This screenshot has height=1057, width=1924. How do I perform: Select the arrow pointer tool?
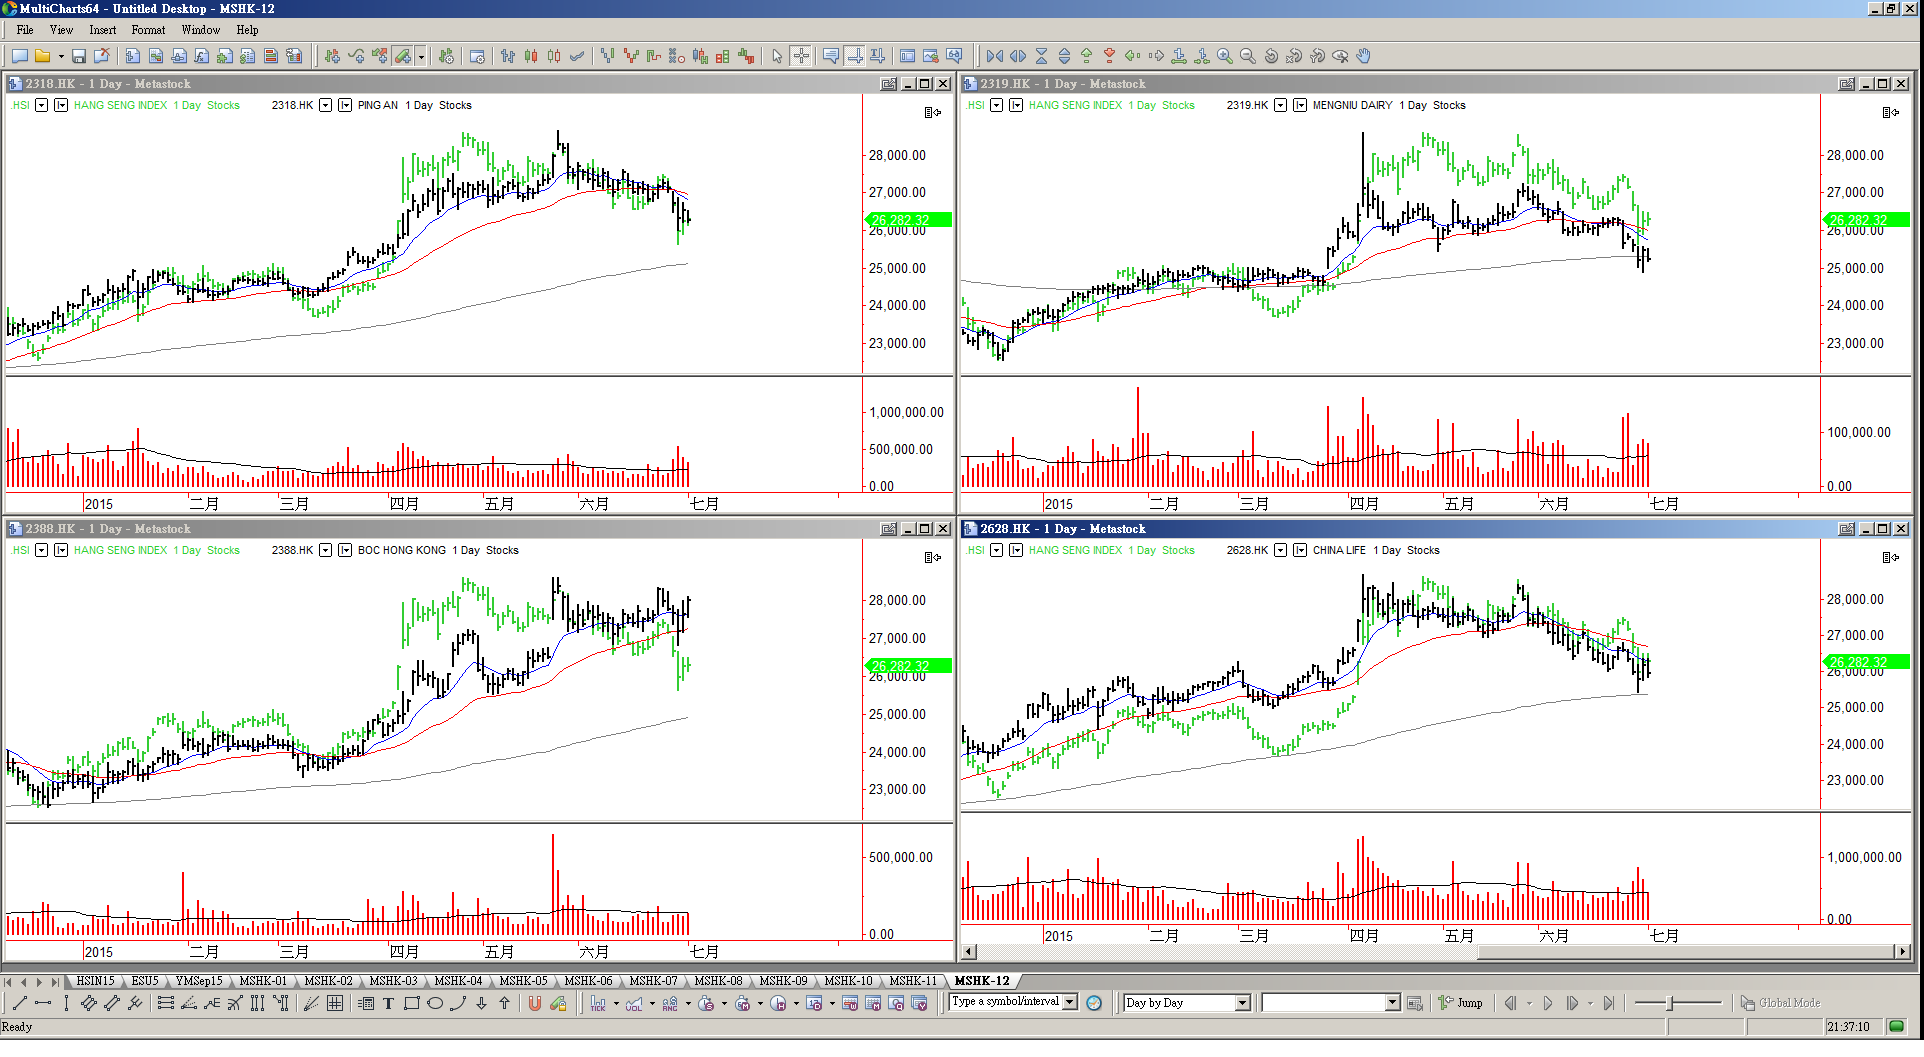[x=777, y=56]
